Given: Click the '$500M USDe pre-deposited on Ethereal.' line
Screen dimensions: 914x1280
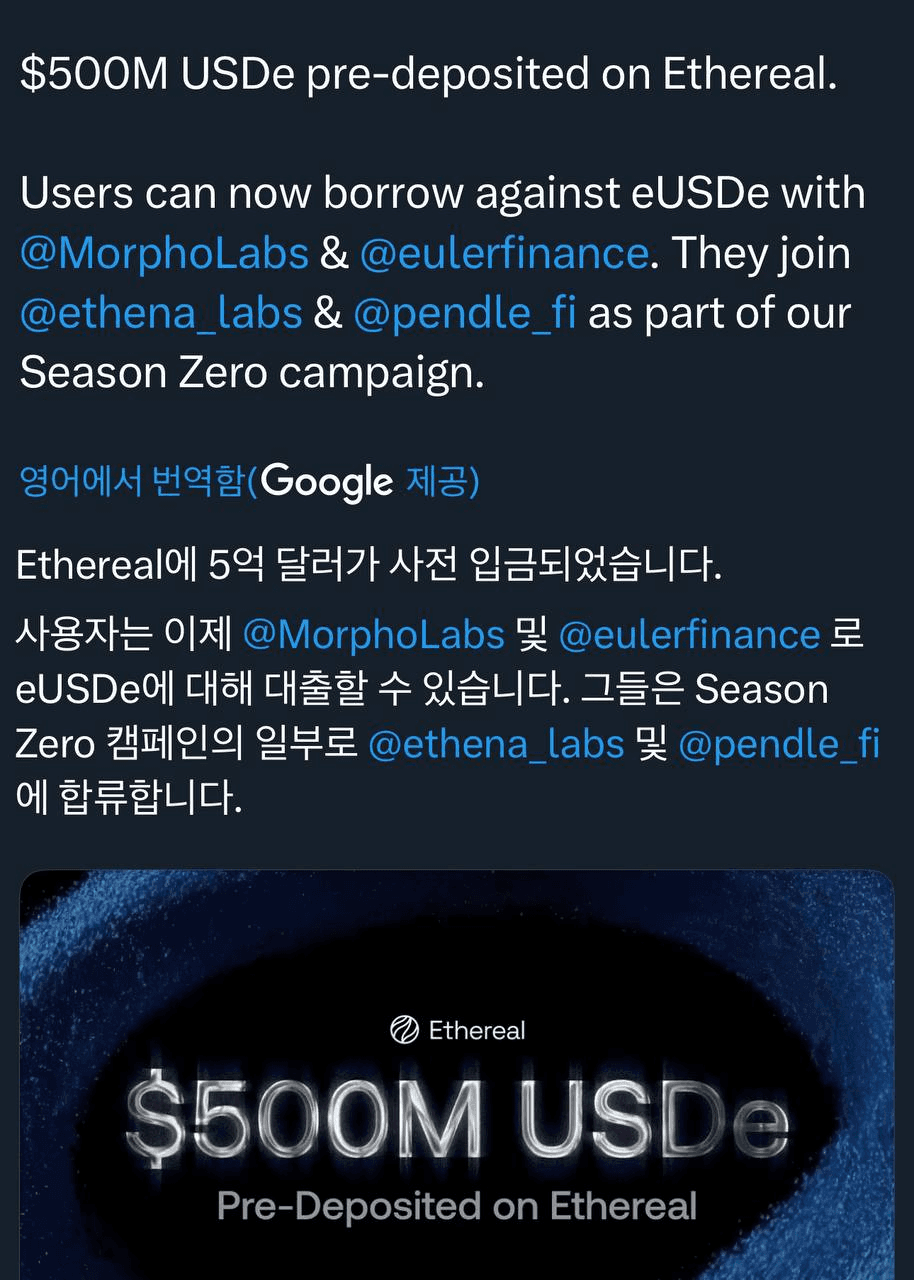Looking at the screenshot, I should tap(428, 76).
